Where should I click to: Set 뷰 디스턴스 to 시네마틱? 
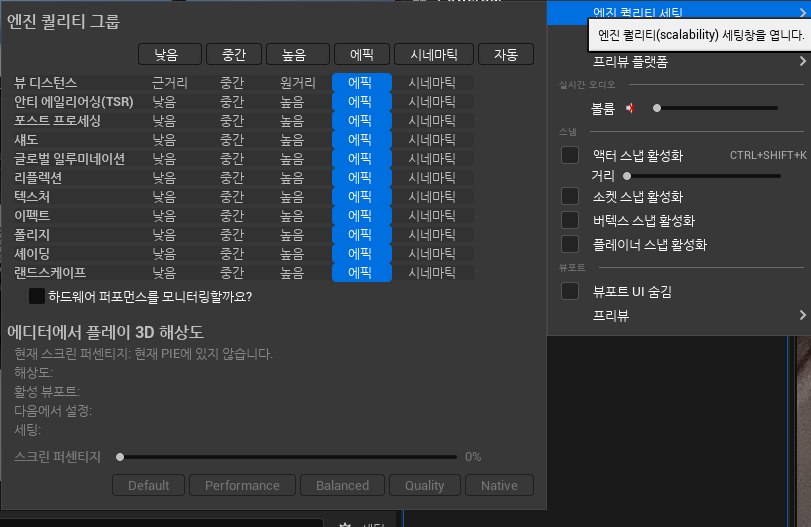tap(432, 83)
